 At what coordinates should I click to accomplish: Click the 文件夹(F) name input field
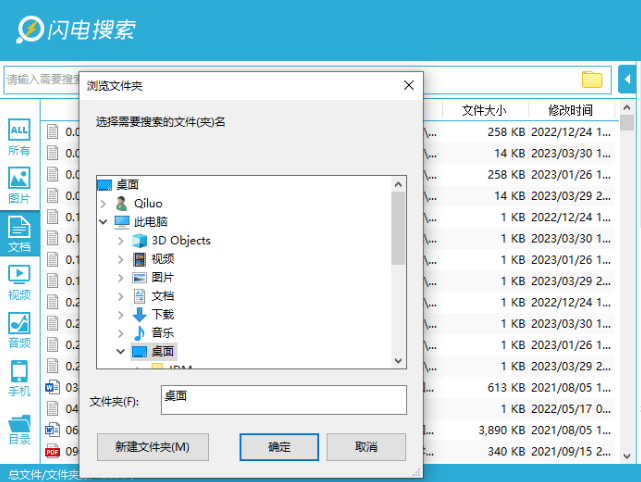point(284,400)
